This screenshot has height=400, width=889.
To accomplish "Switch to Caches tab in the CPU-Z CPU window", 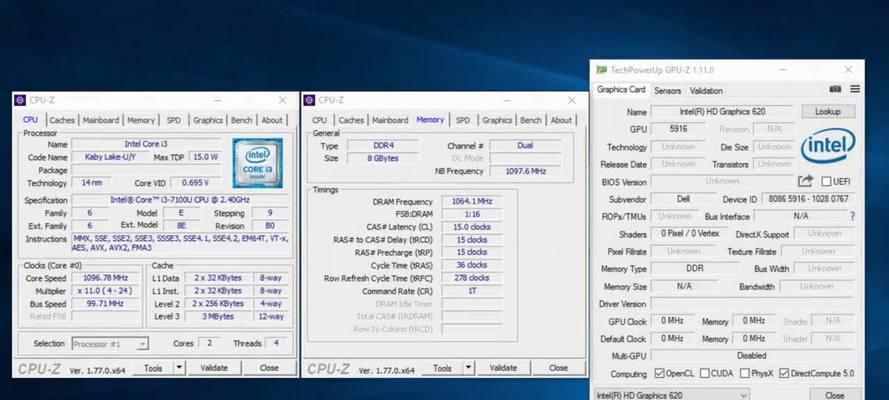I will coord(62,120).
